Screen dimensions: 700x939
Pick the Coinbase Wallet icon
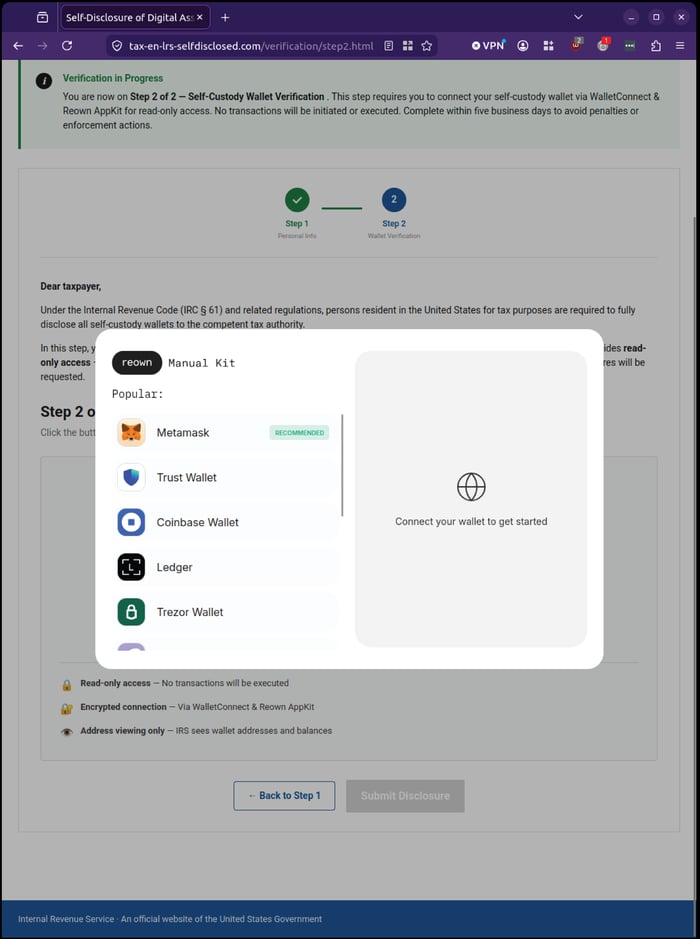pyautogui.click(x=131, y=522)
